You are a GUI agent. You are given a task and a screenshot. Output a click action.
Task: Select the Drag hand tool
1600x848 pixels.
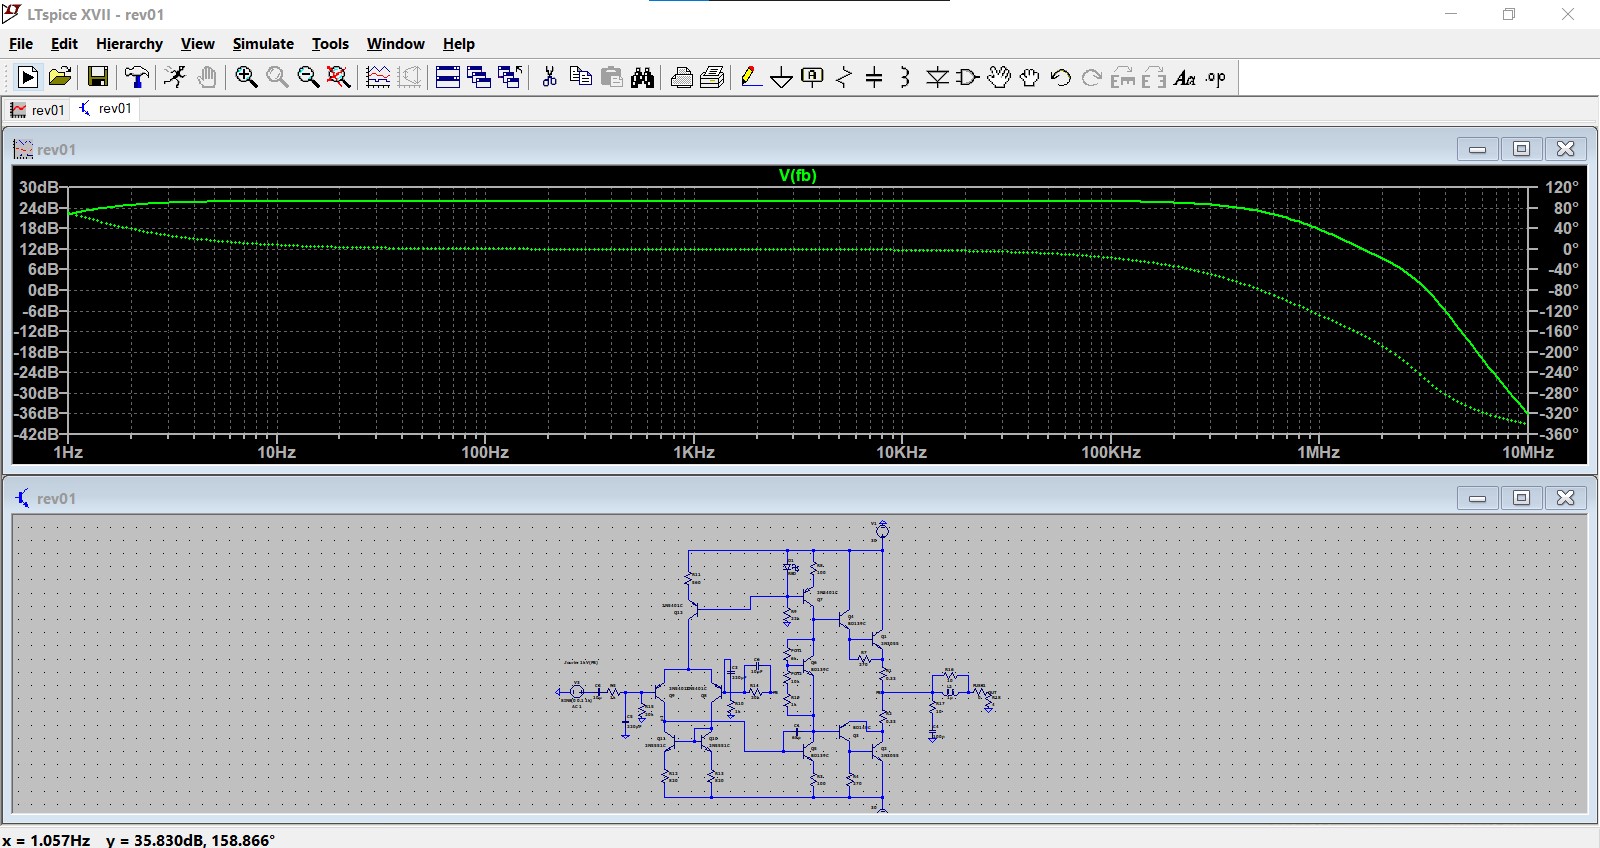tap(1030, 77)
